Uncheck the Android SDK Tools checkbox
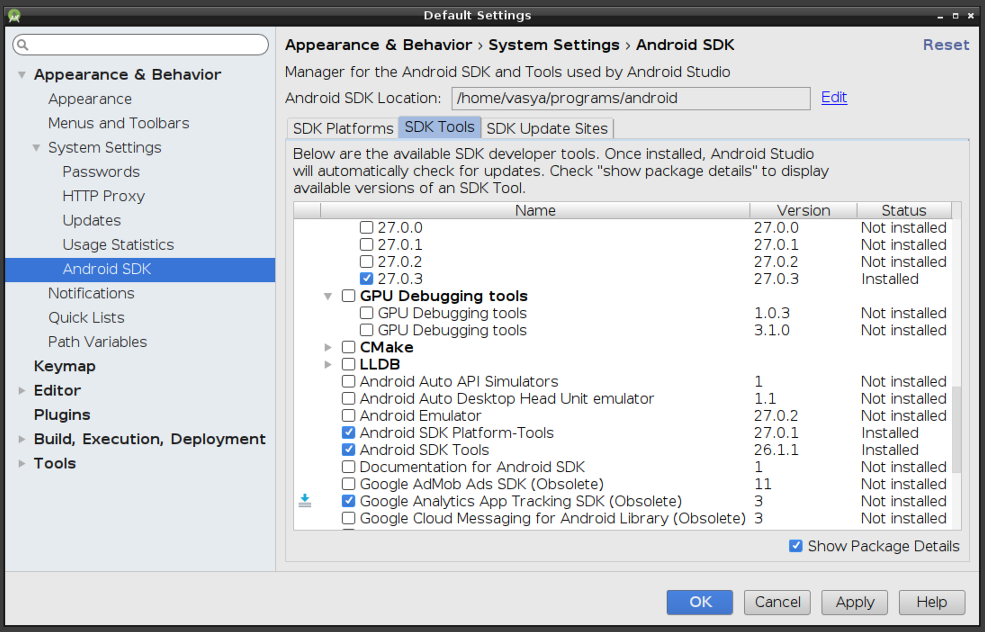The width and height of the screenshot is (985, 632). click(349, 449)
